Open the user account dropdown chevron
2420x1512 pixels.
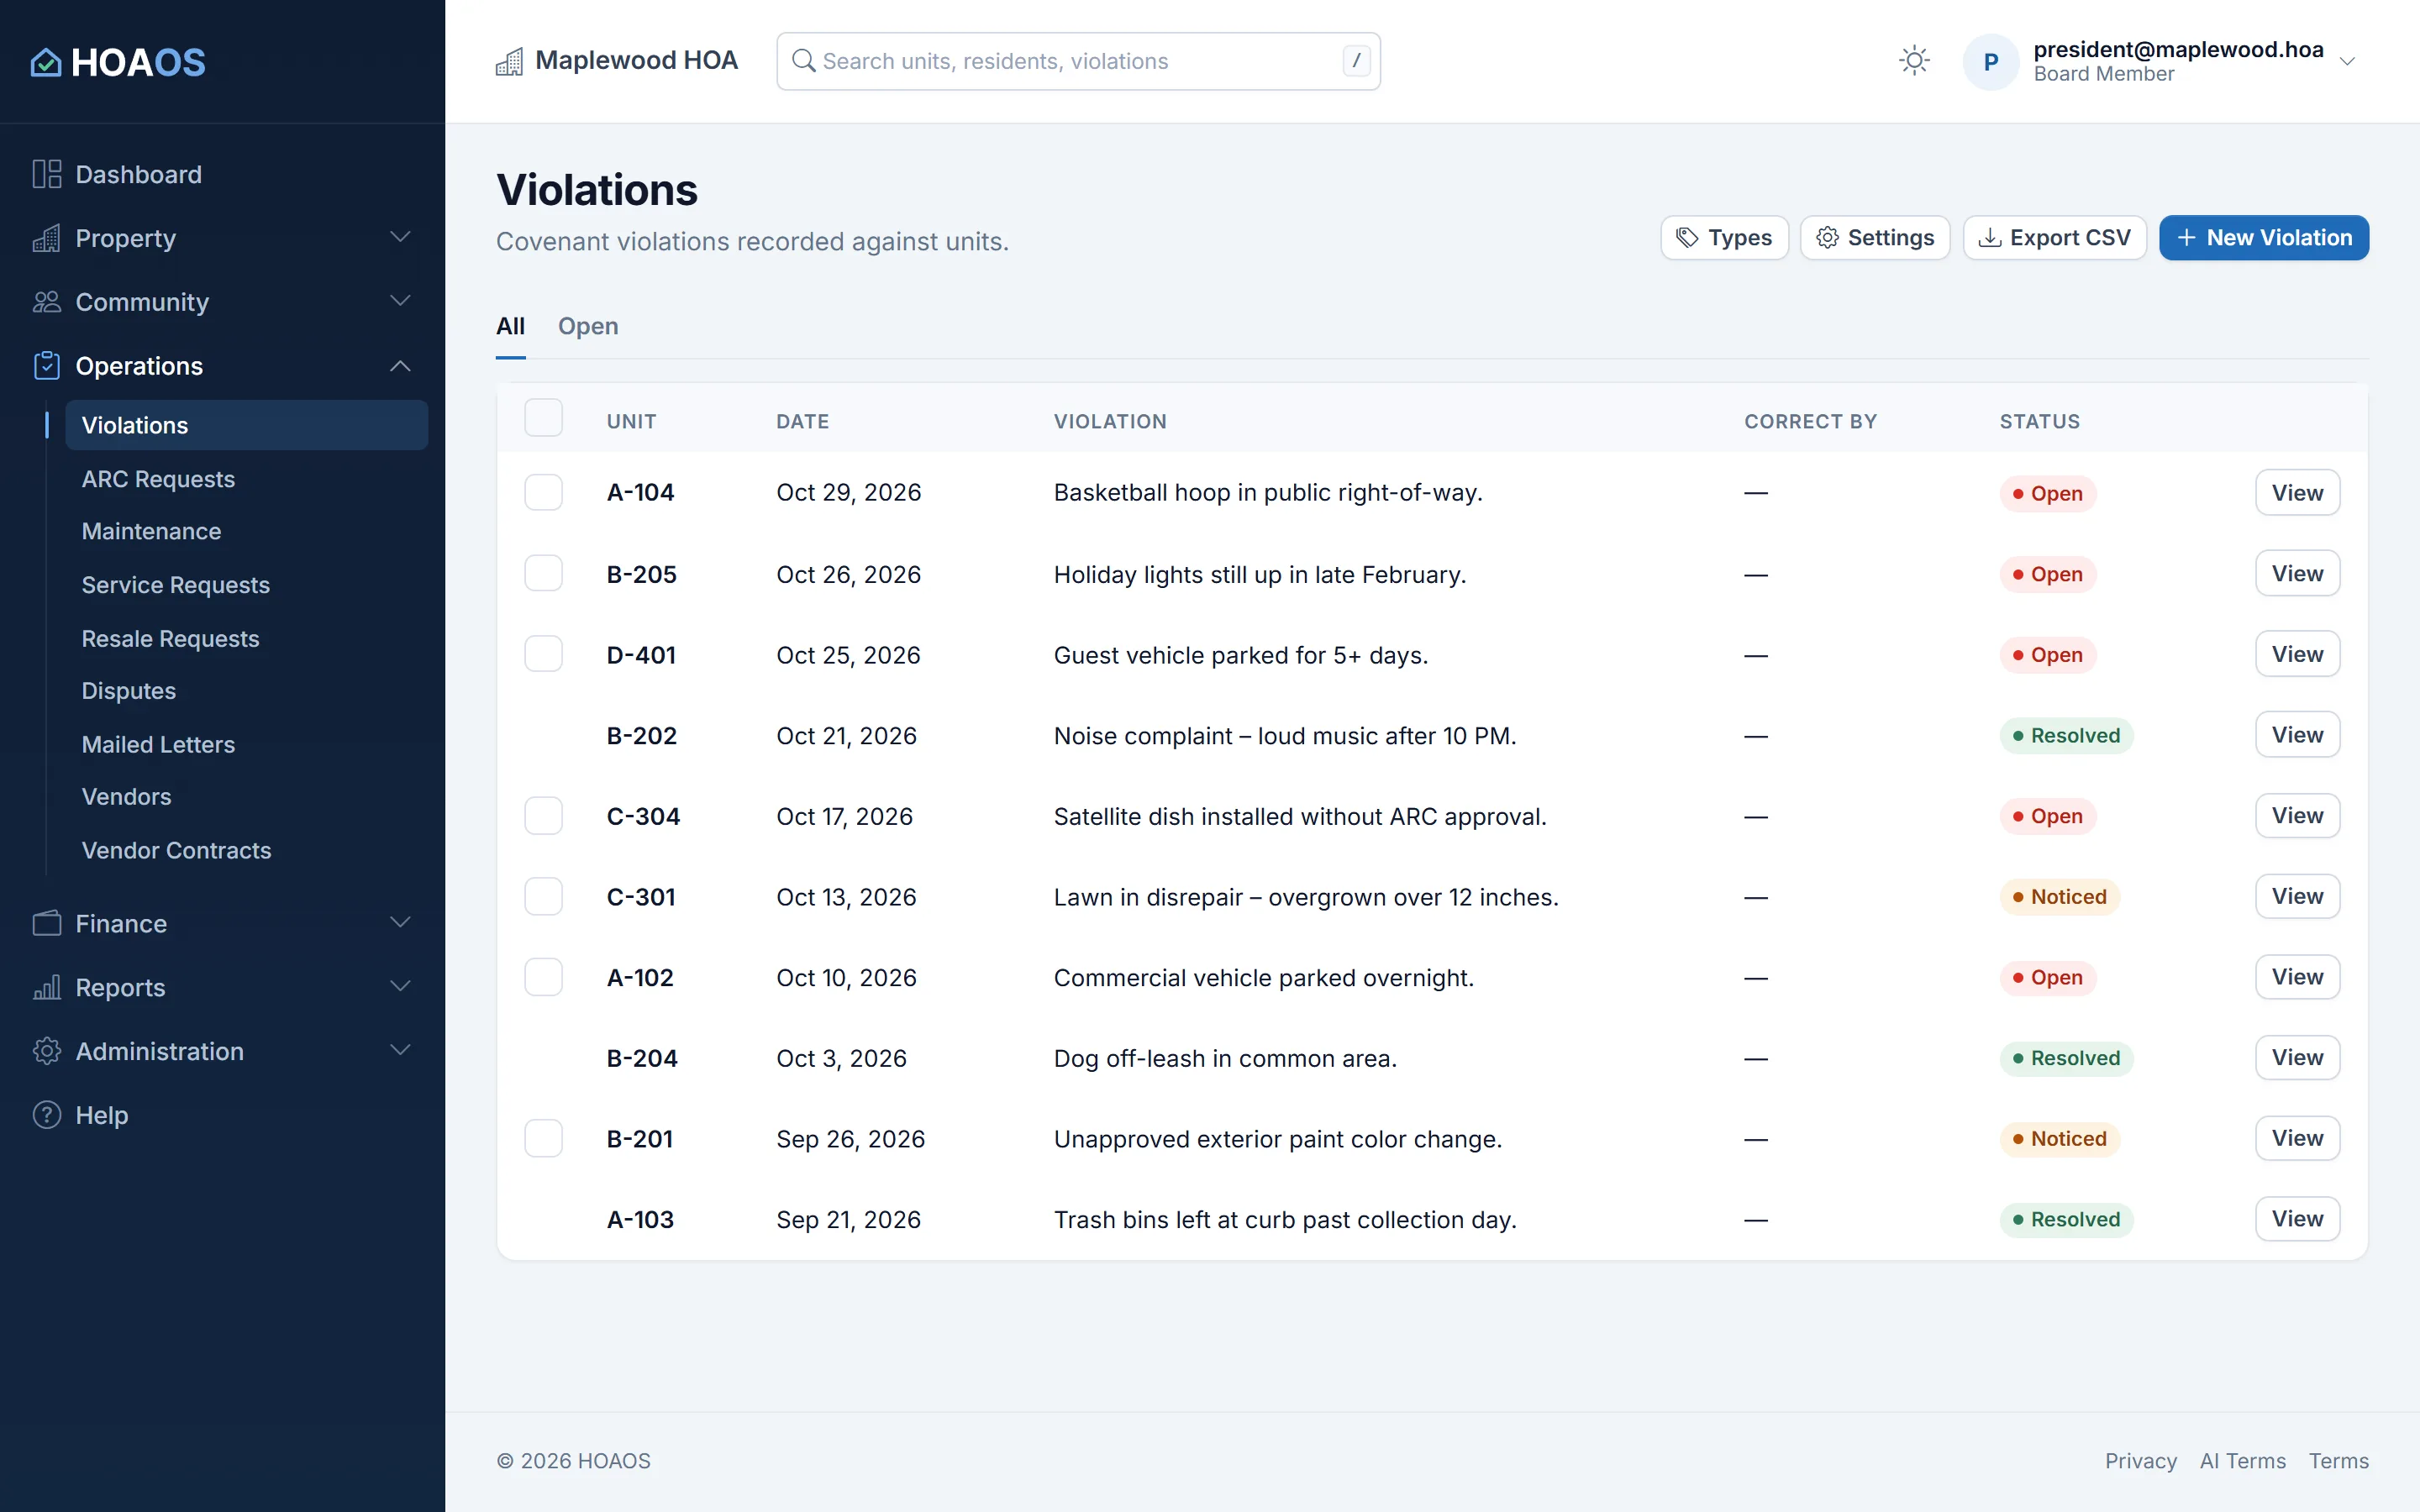(x=2347, y=62)
